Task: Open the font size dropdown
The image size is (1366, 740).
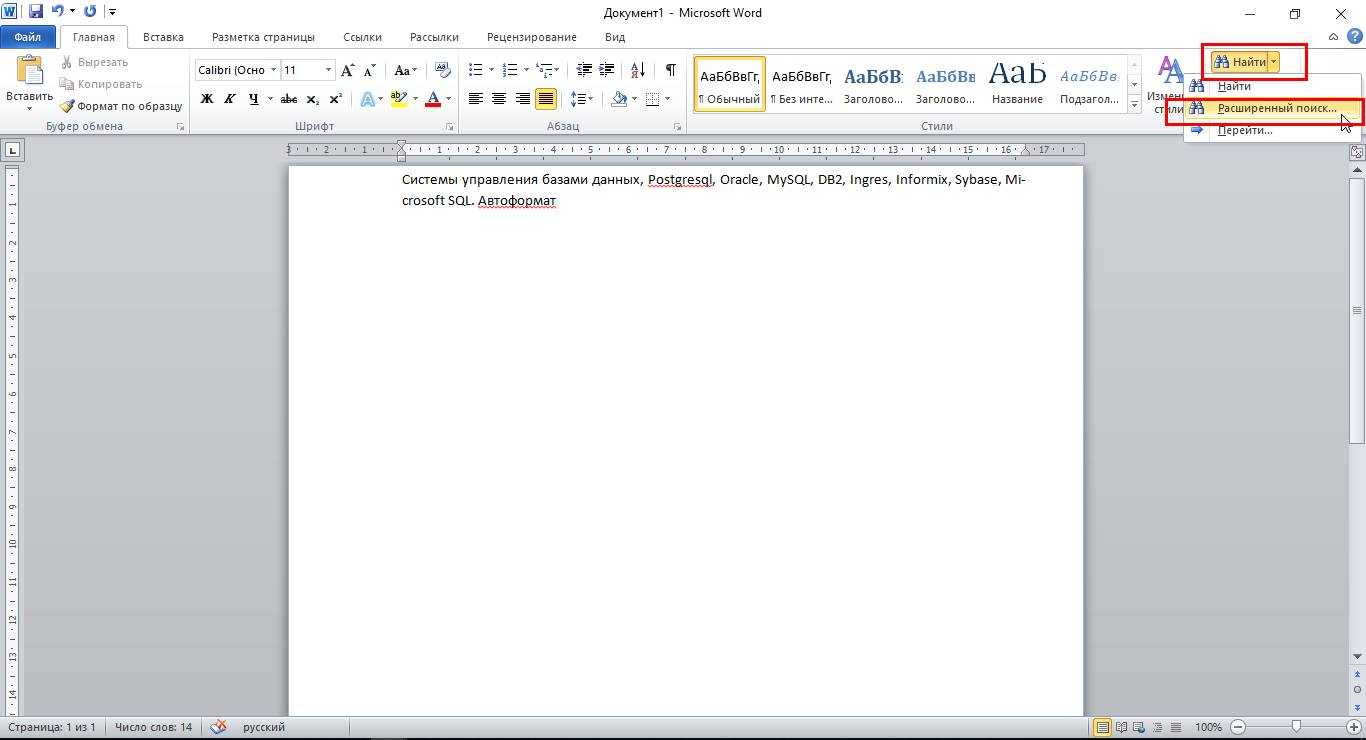Action: click(x=328, y=70)
